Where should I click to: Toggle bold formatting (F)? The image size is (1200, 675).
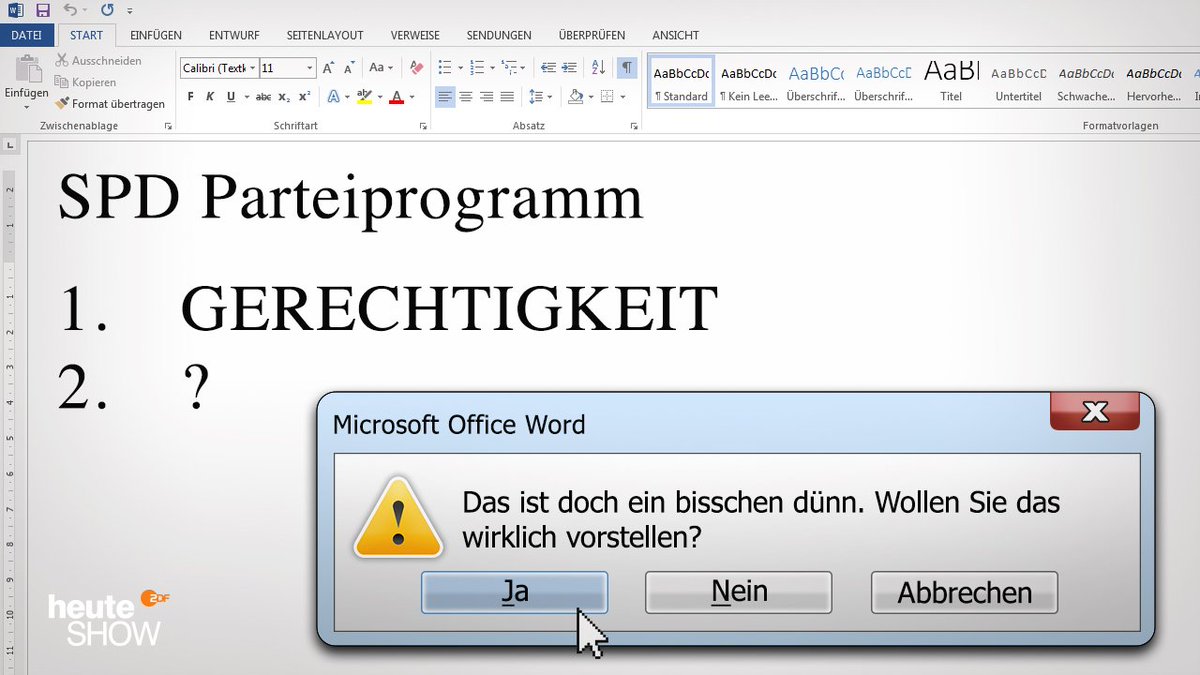pyautogui.click(x=191, y=97)
